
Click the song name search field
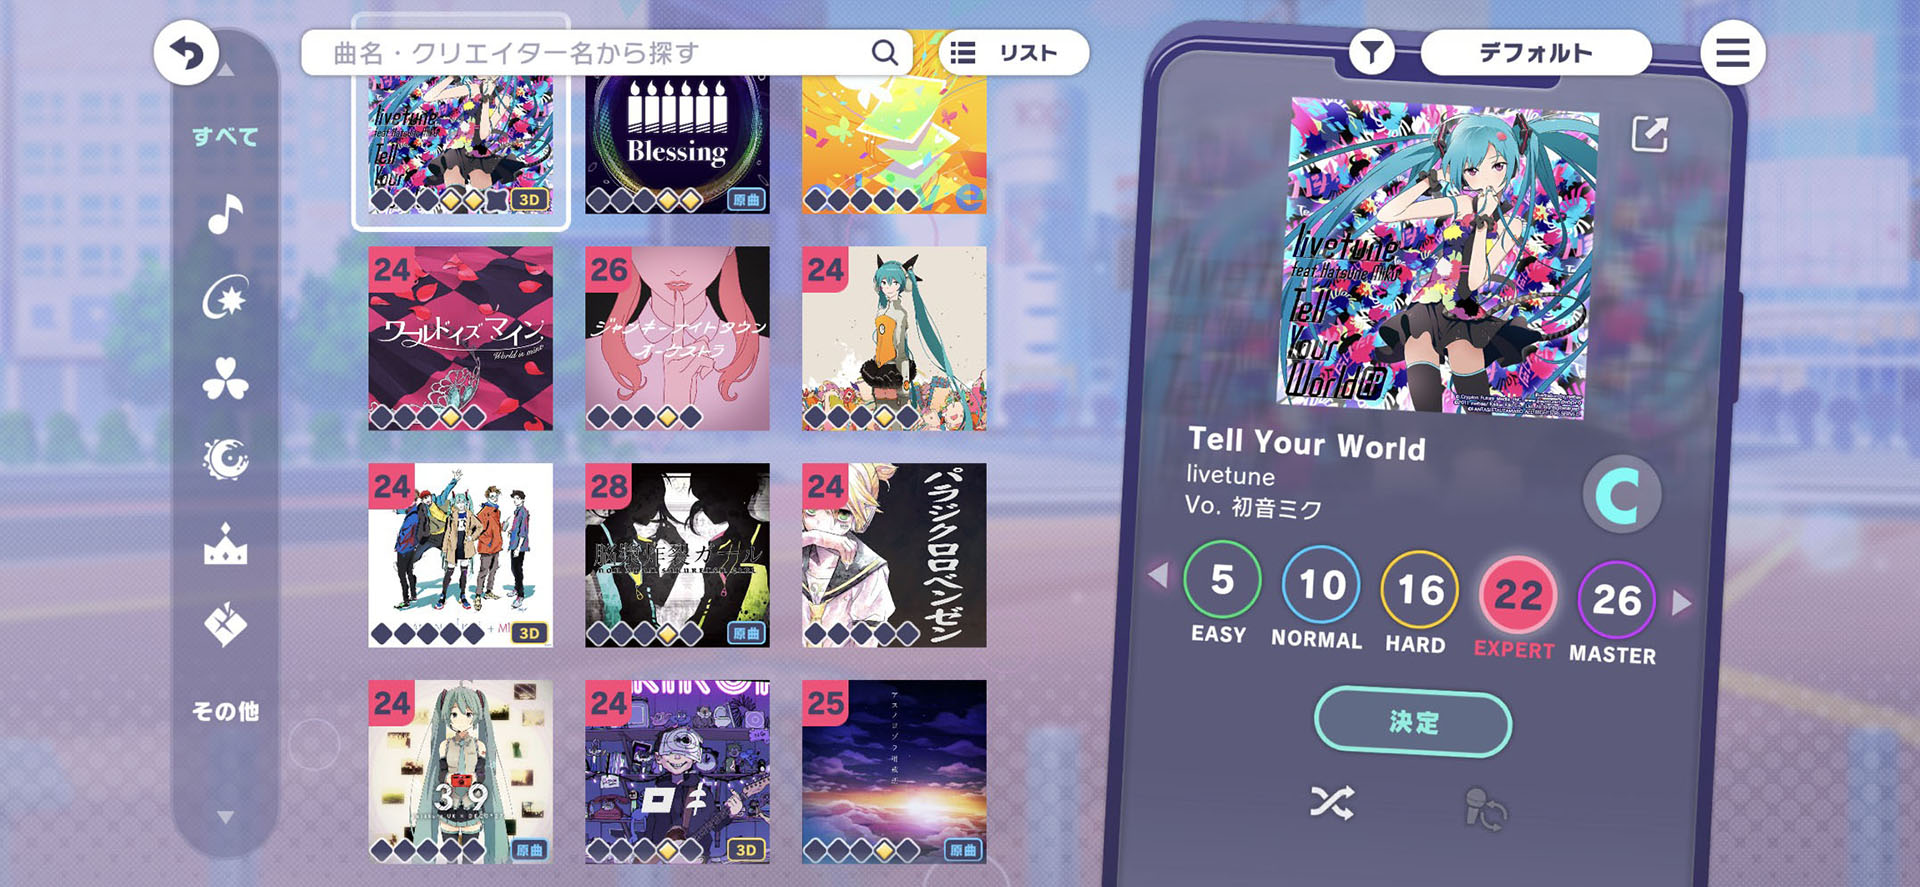pyautogui.click(x=606, y=53)
